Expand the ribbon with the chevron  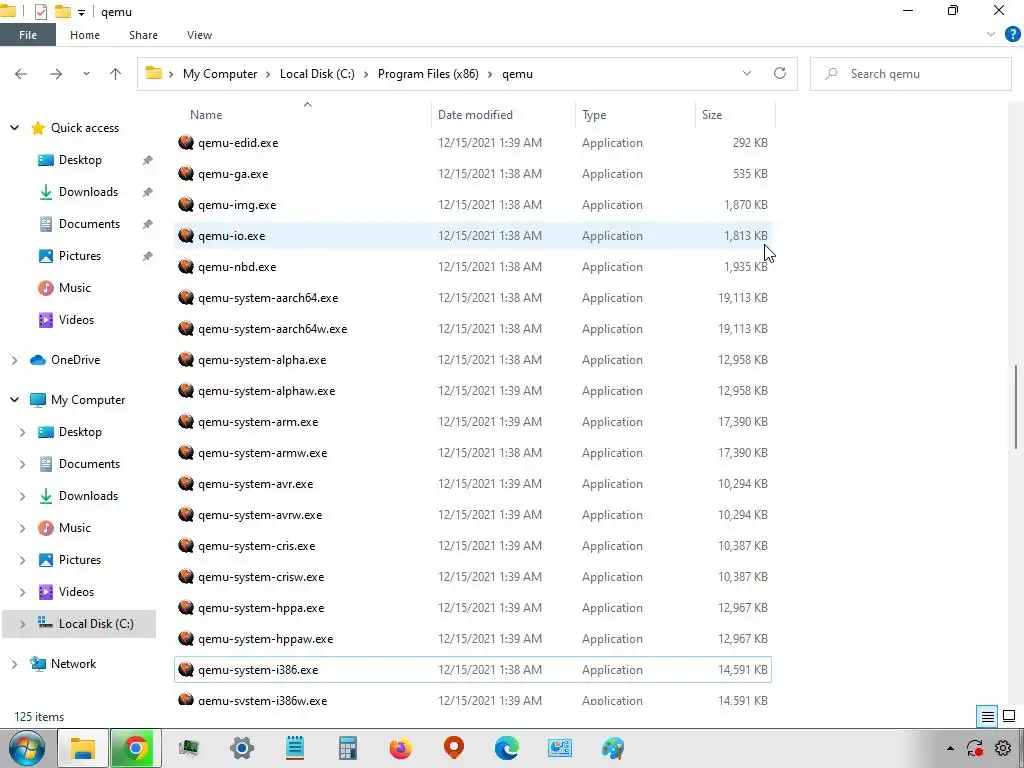[x=991, y=35]
